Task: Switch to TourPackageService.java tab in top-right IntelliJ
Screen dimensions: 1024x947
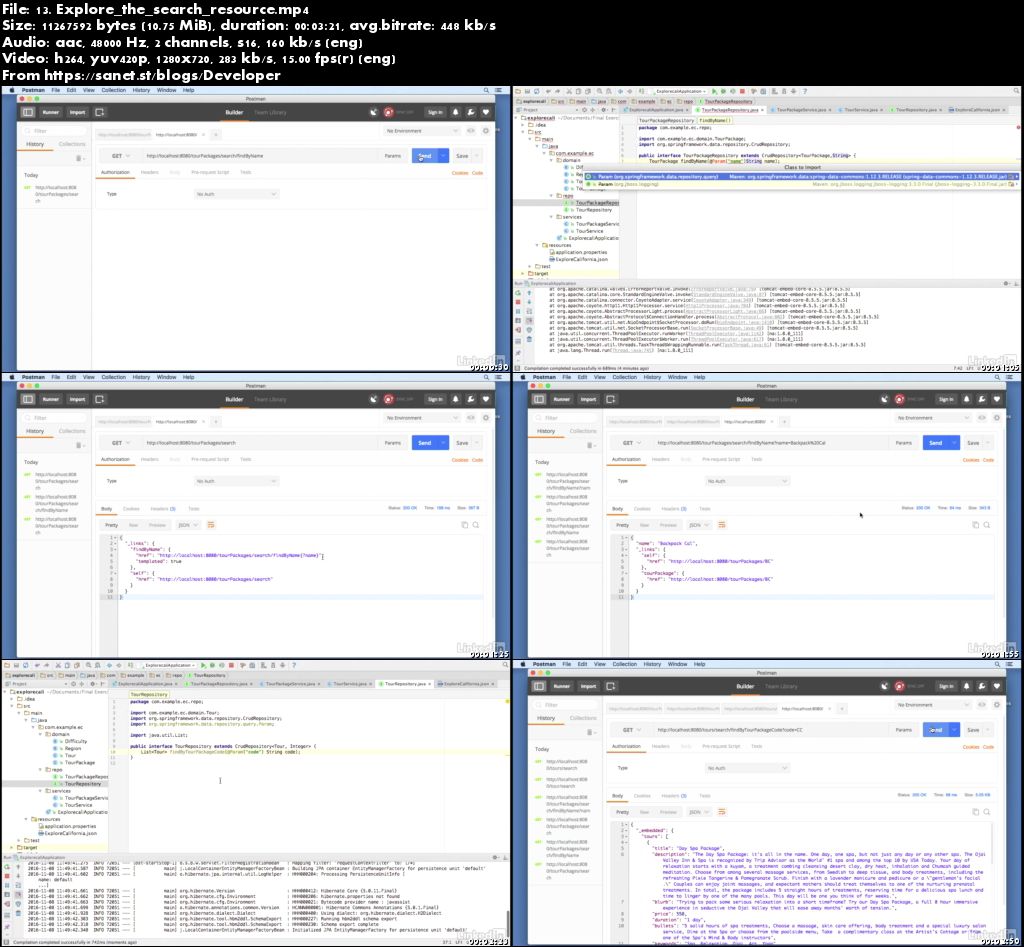Action: (x=799, y=110)
